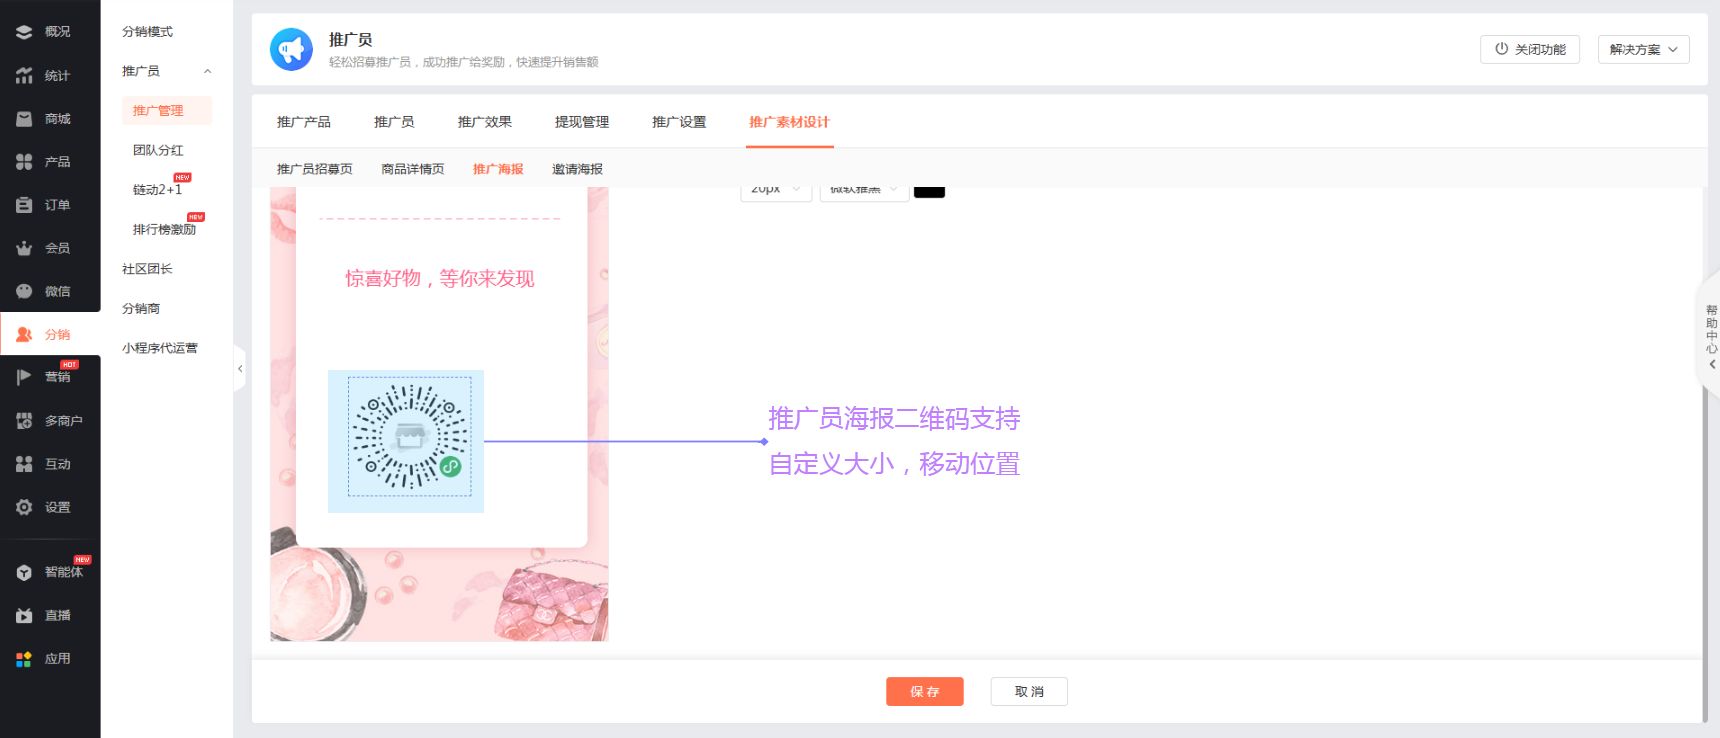Open the 商品详情页 sub-tab
The image size is (1720, 738).
[413, 169]
